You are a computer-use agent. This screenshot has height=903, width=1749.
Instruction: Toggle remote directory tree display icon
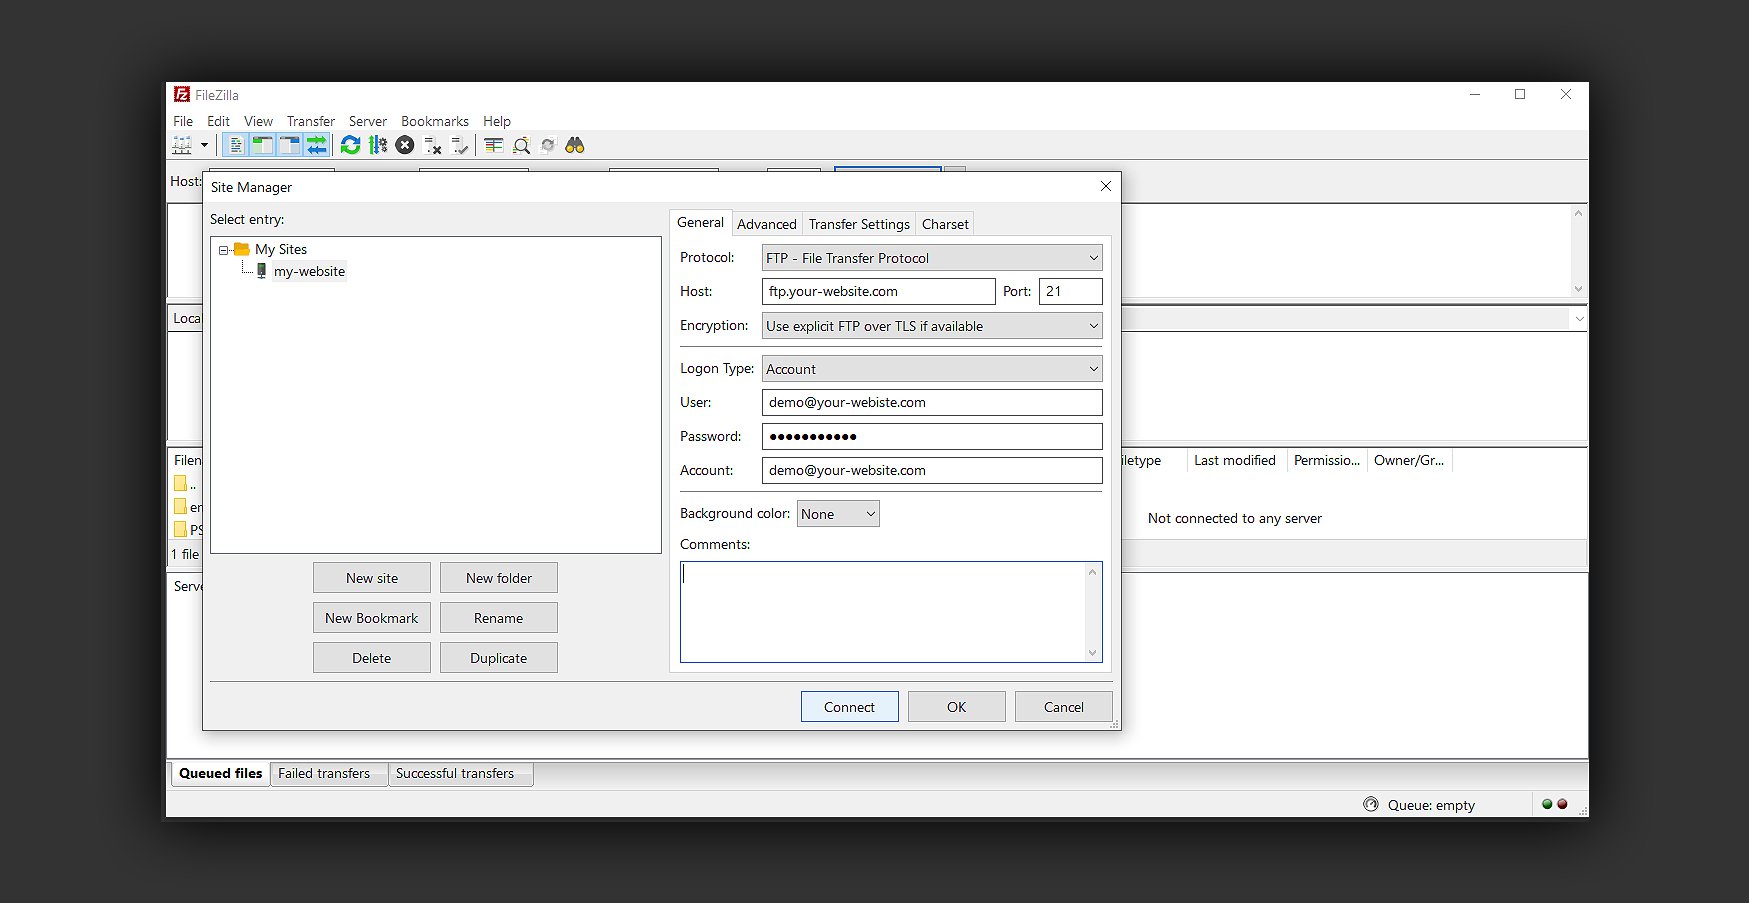click(289, 145)
